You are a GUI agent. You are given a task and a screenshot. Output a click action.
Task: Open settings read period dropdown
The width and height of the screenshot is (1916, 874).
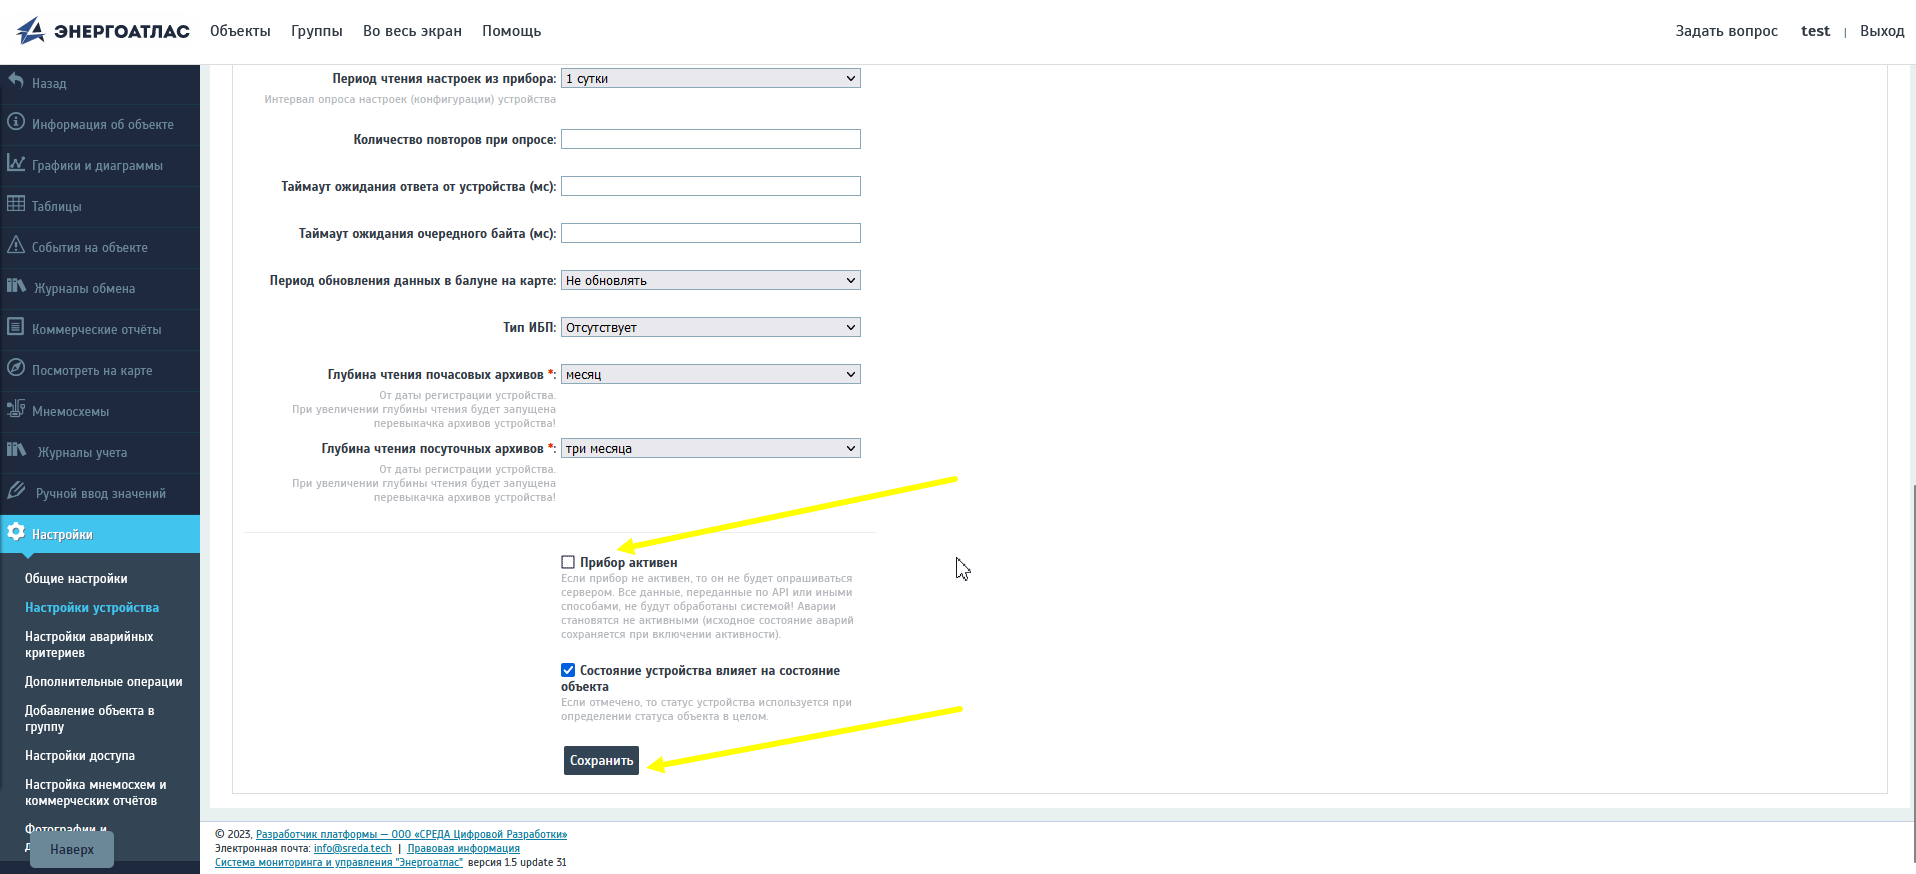(x=710, y=78)
